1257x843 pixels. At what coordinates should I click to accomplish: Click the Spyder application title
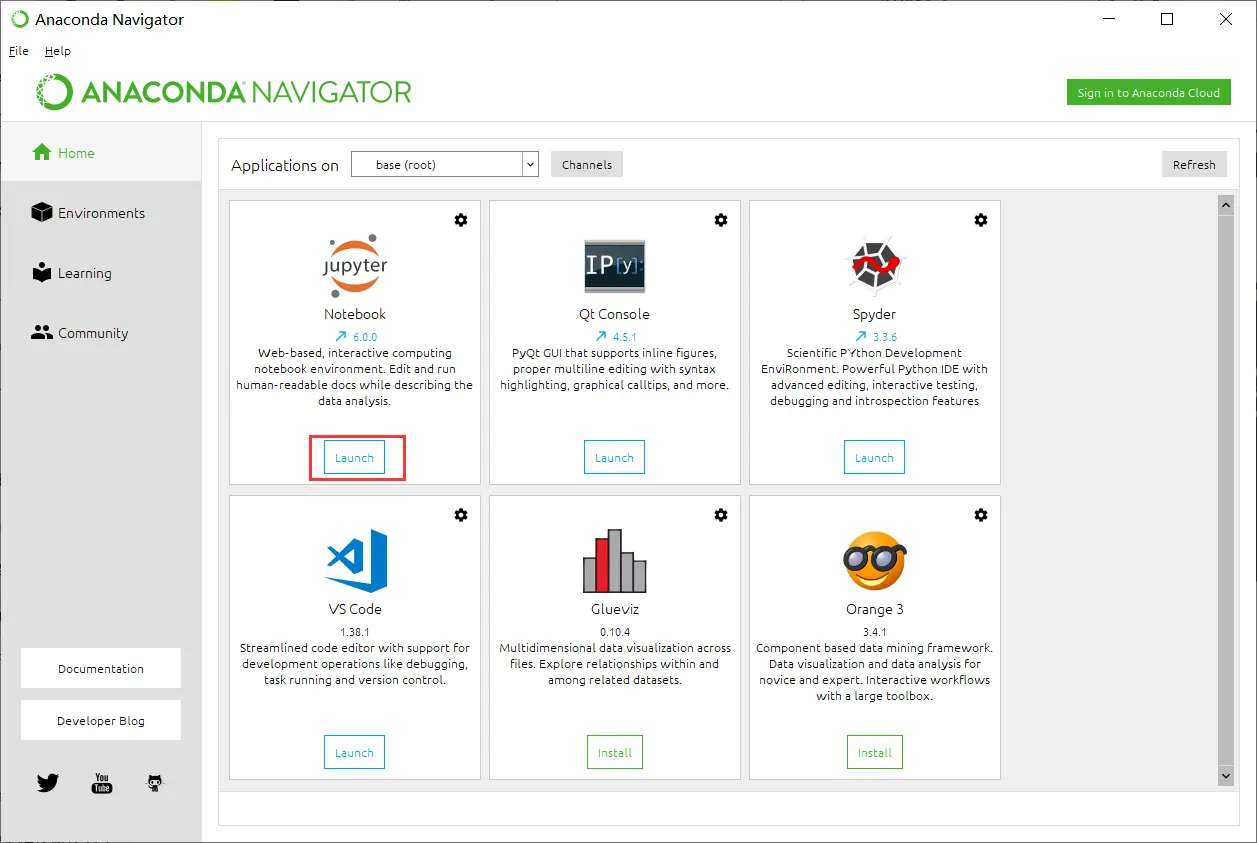point(874,314)
